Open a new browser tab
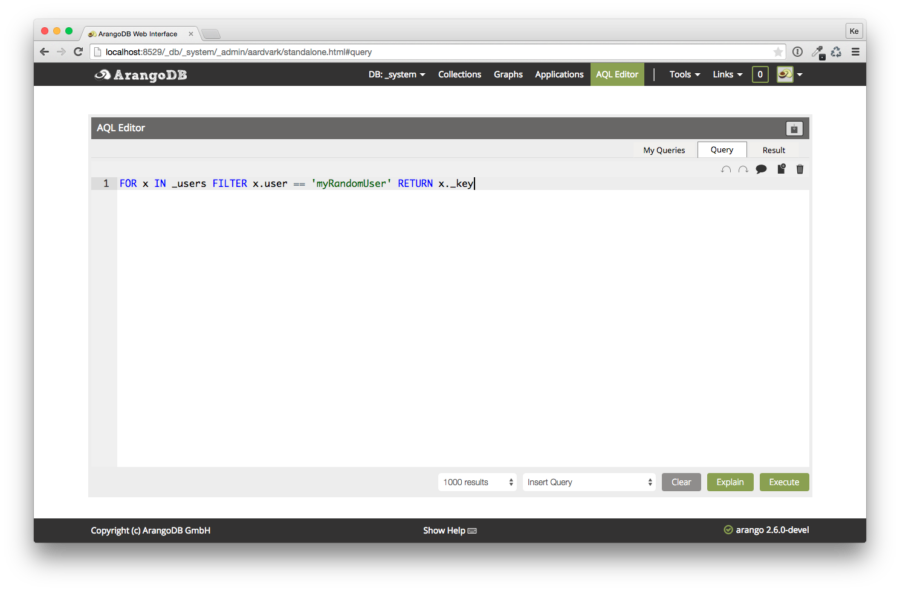 click(x=211, y=34)
